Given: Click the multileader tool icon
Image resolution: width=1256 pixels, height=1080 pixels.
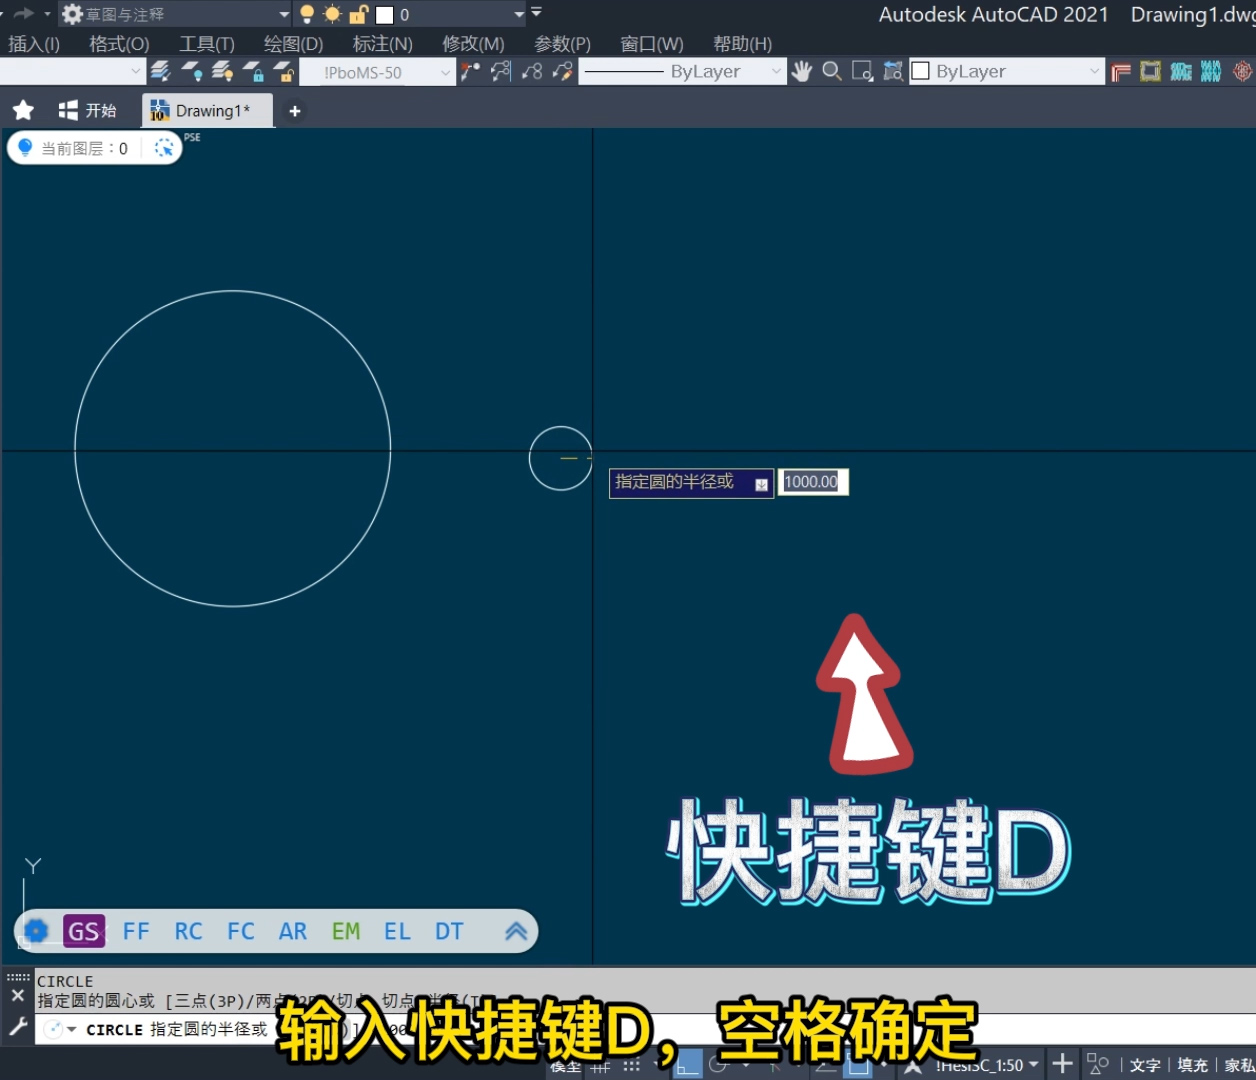Looking at the screenshot, I should click(470, 71).
